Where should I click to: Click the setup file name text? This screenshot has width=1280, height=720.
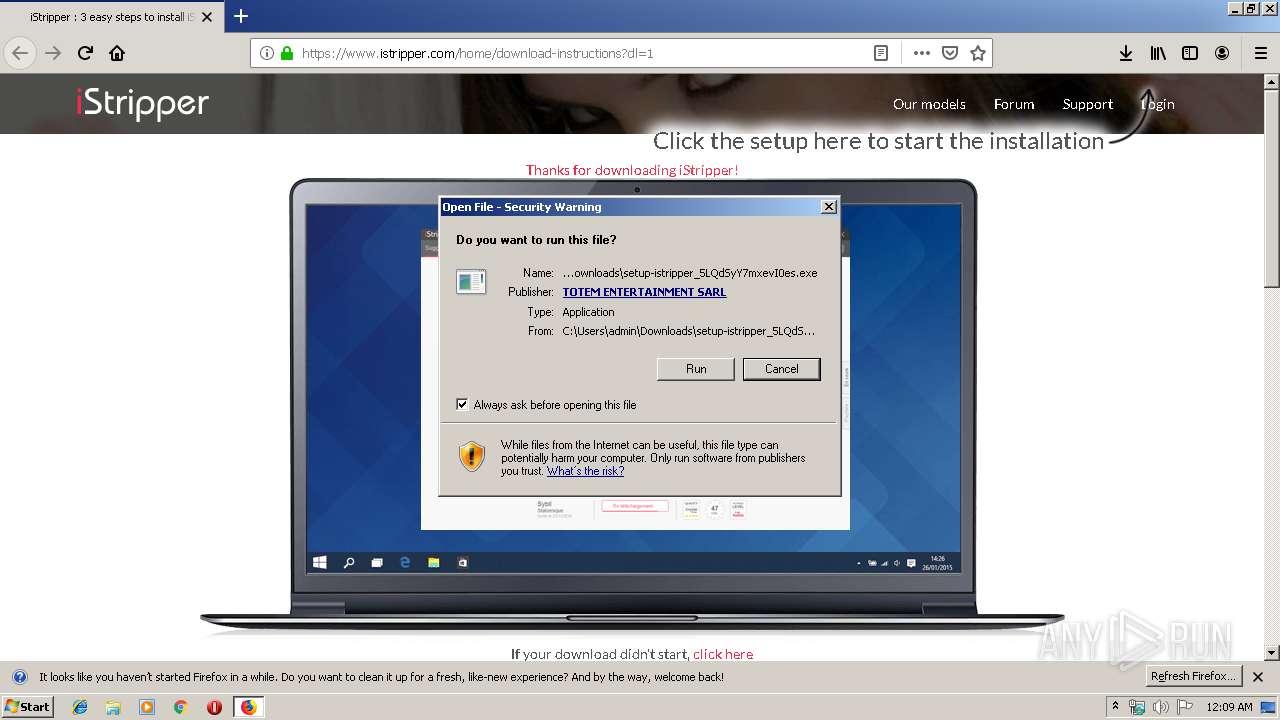point(690,272)
